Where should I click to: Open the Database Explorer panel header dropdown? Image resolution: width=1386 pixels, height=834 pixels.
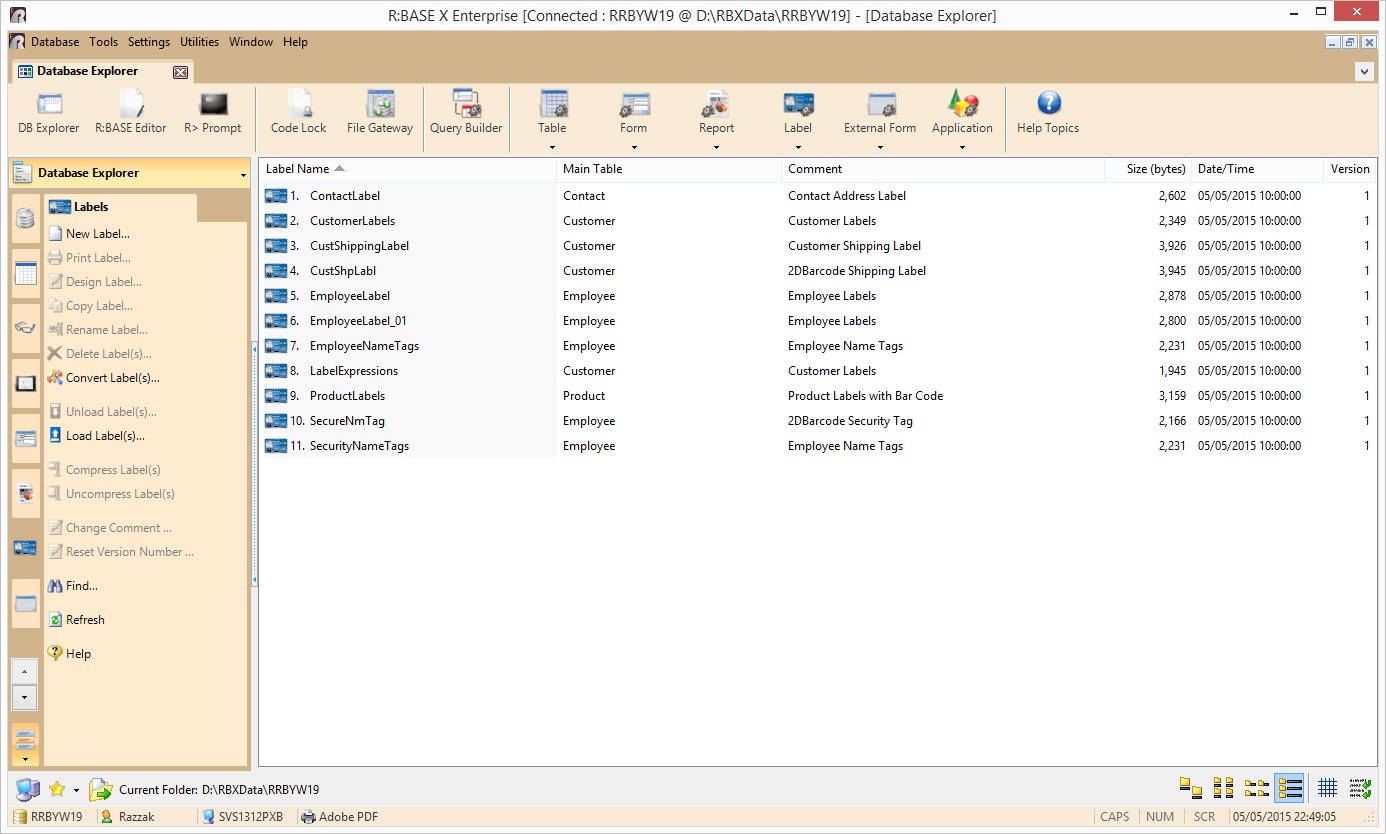243,175
